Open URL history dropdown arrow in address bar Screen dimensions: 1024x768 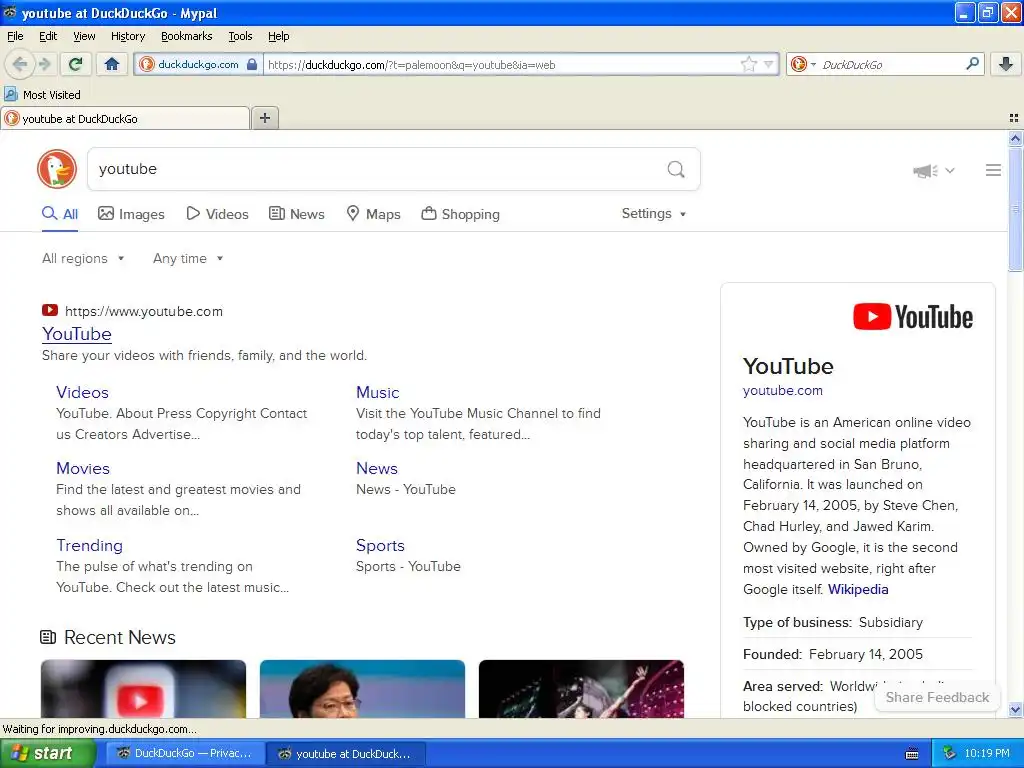tap(769, 64)
